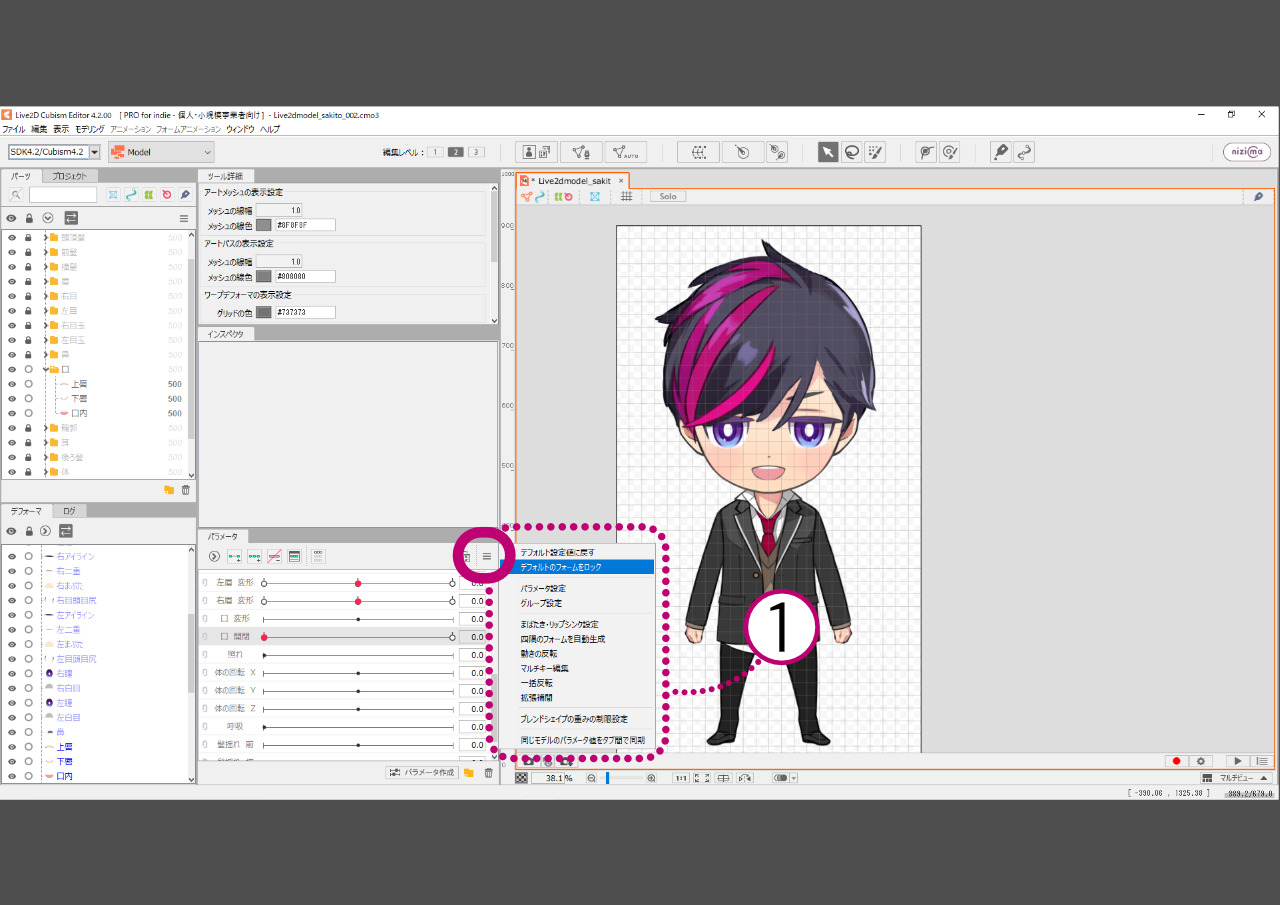Set edit level to 1

click(x=436, y=152)
